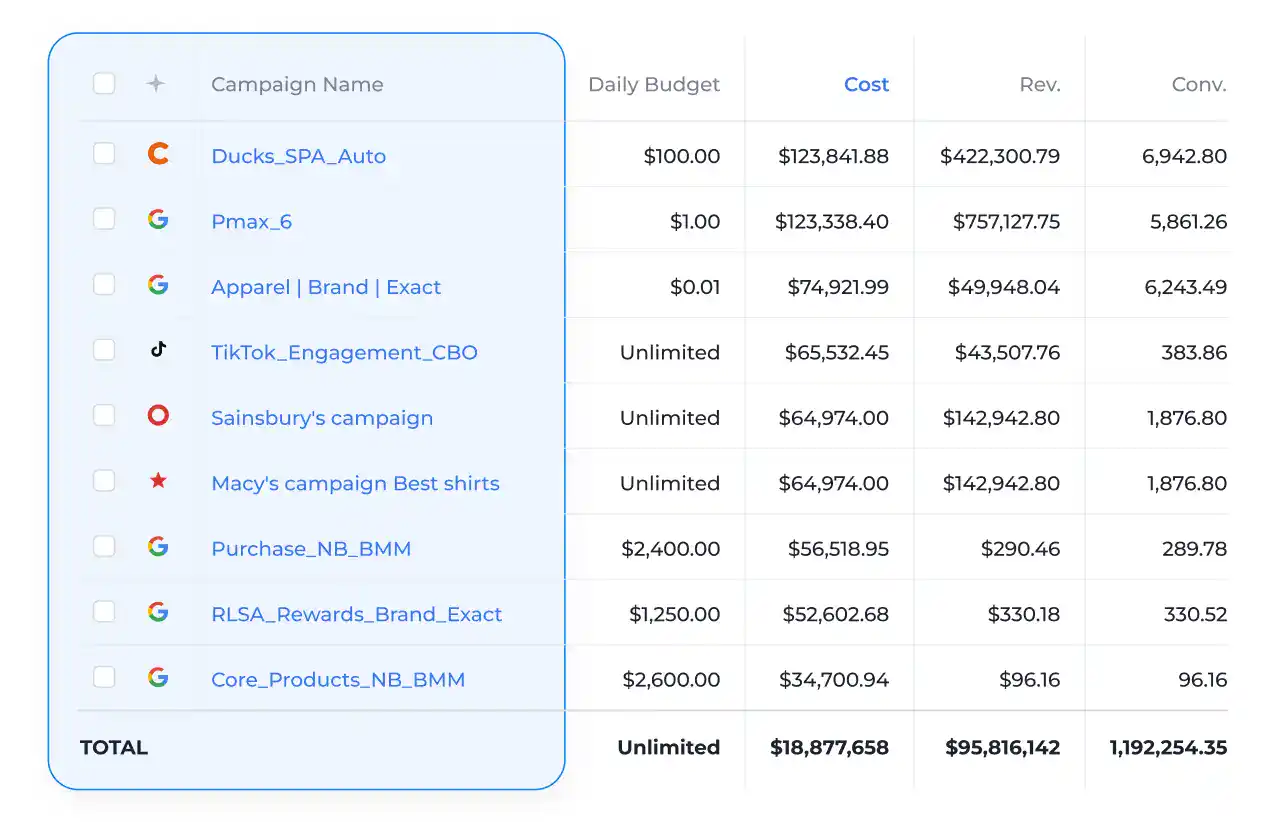
Task: Tick the Core_Products_NB_BMM checkbox
Action: point(104,678)
